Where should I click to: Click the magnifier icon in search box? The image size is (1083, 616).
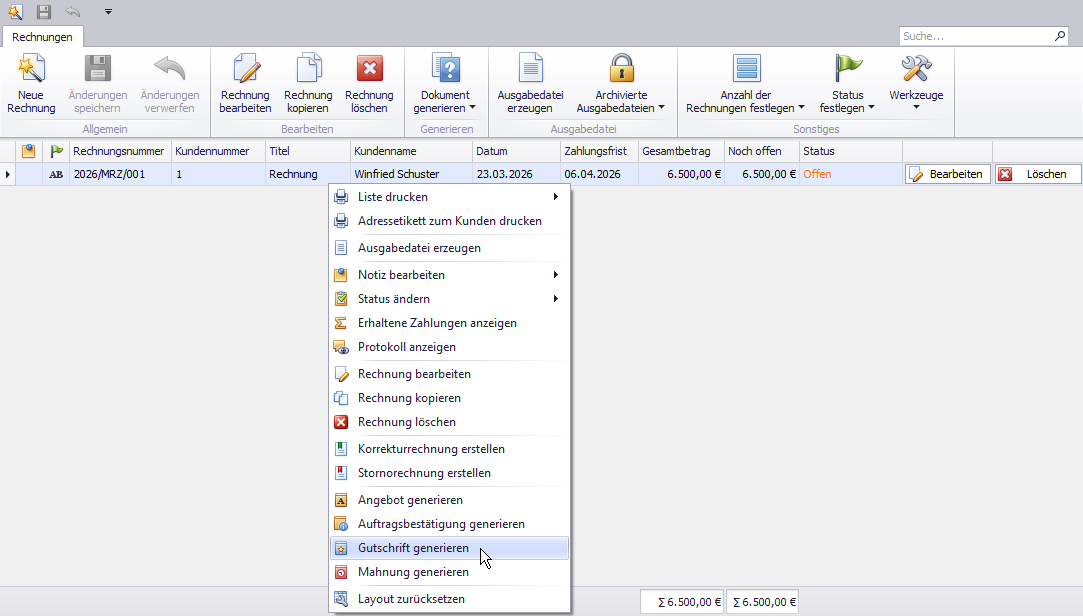click(1060, 36)
